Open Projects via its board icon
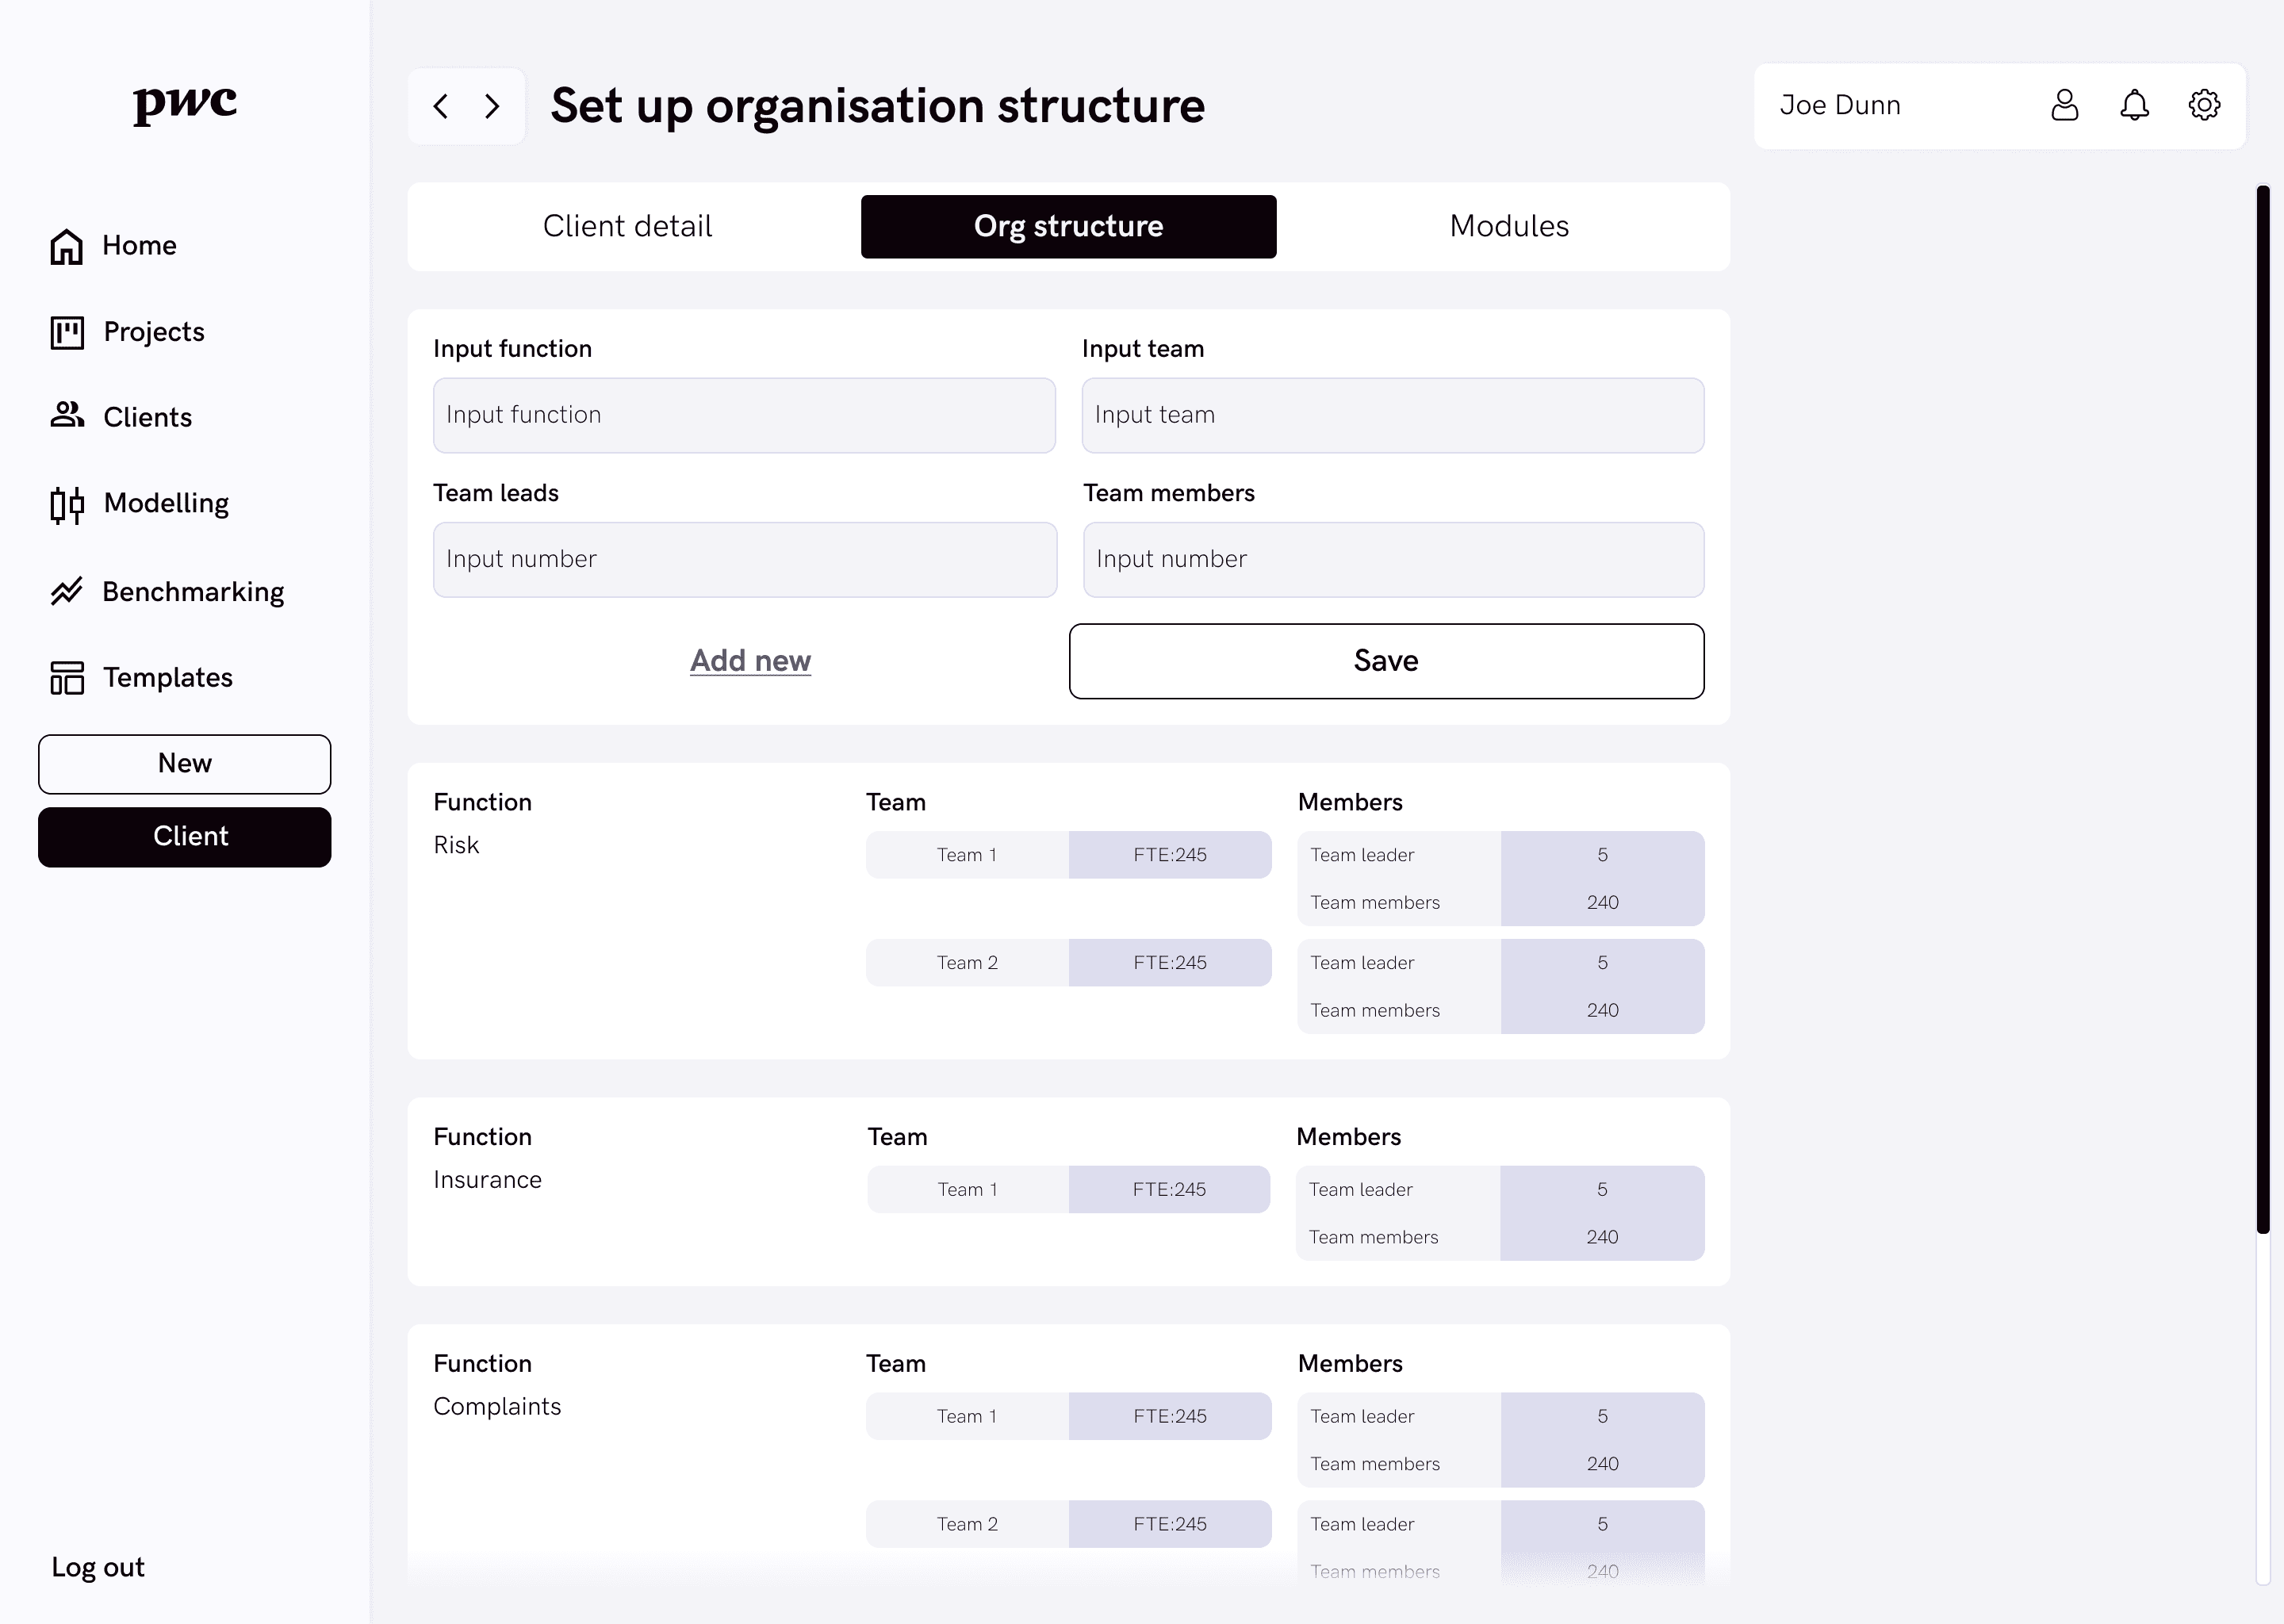The image size is (2284, 1624). 67,332
